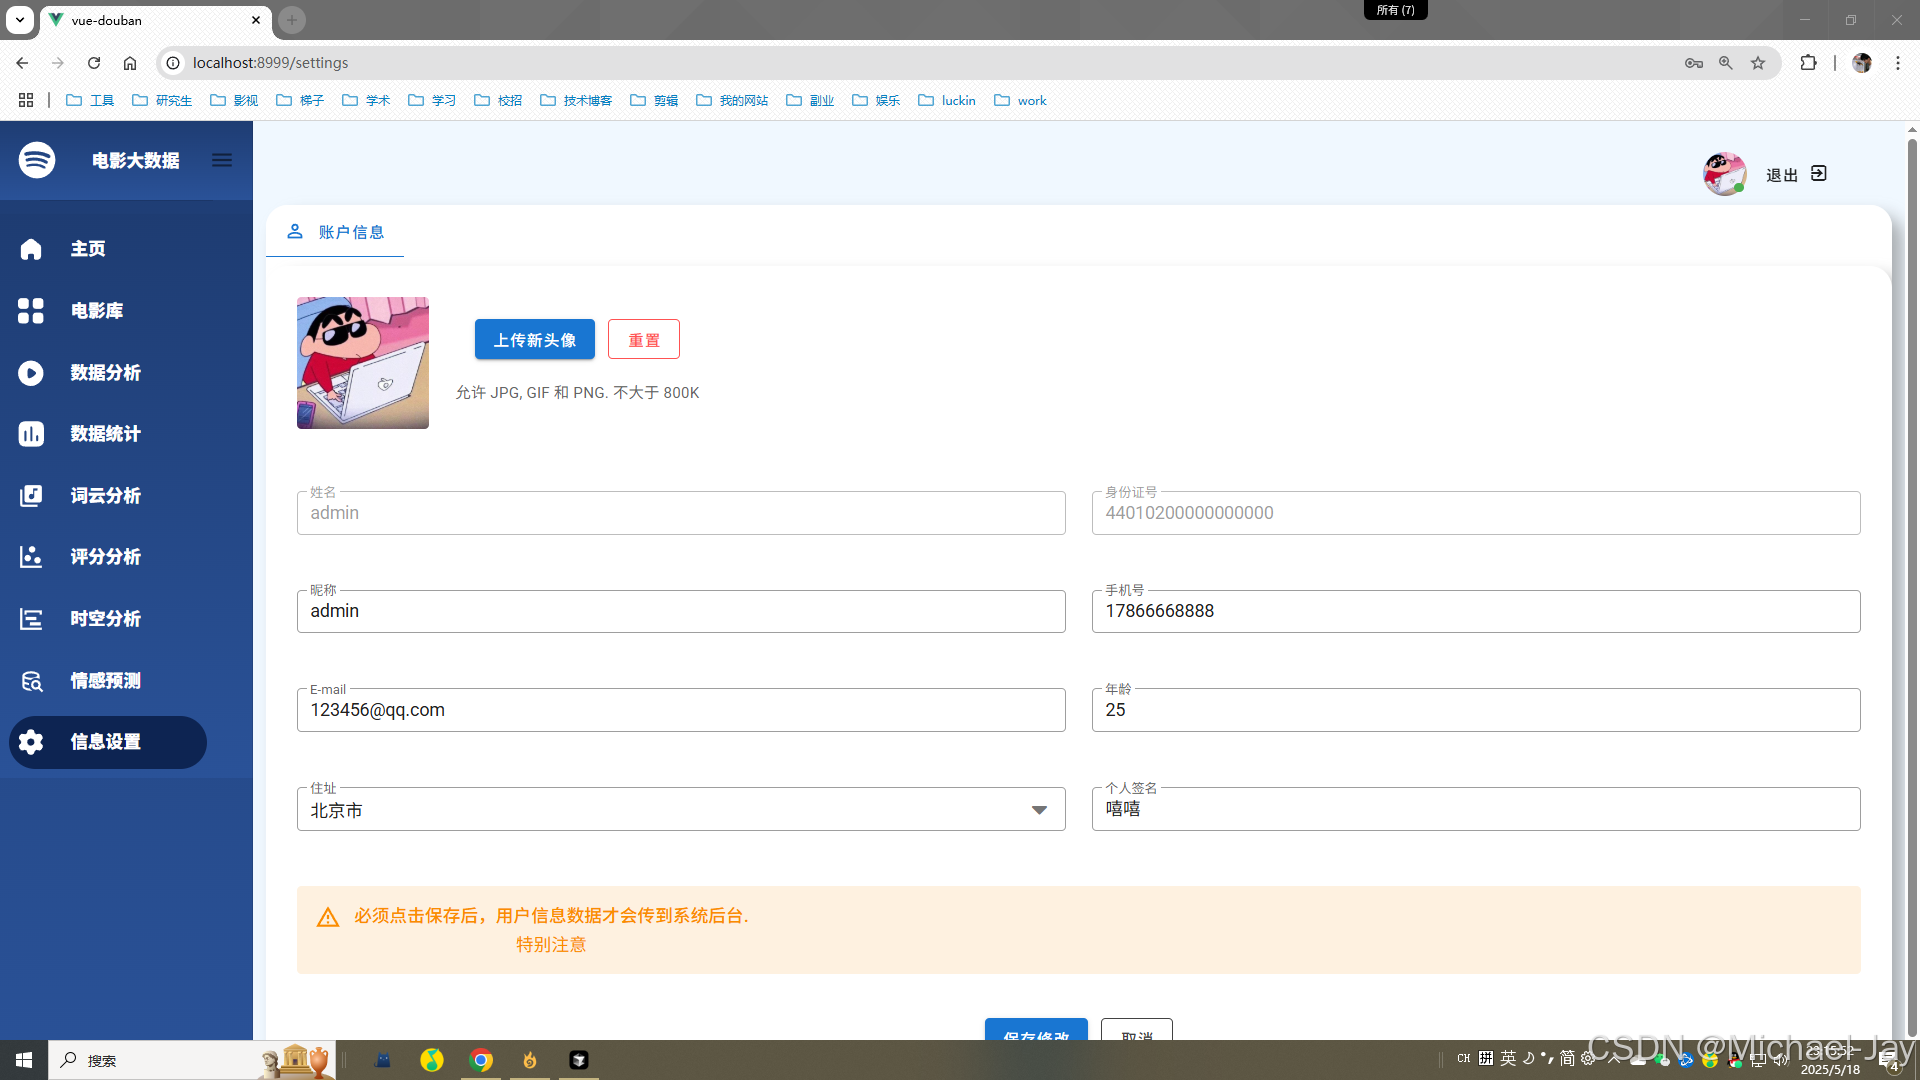Switch to the 账户信息 tab
The image size is (1920, 1080).
(x=335, y=232)
